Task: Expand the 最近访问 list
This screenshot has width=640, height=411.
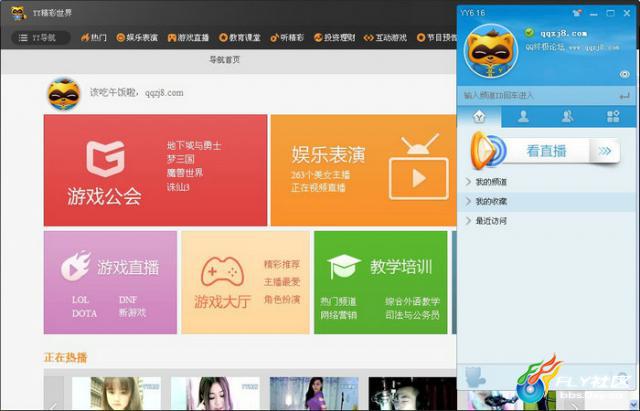Action: (x=547, y=221)
